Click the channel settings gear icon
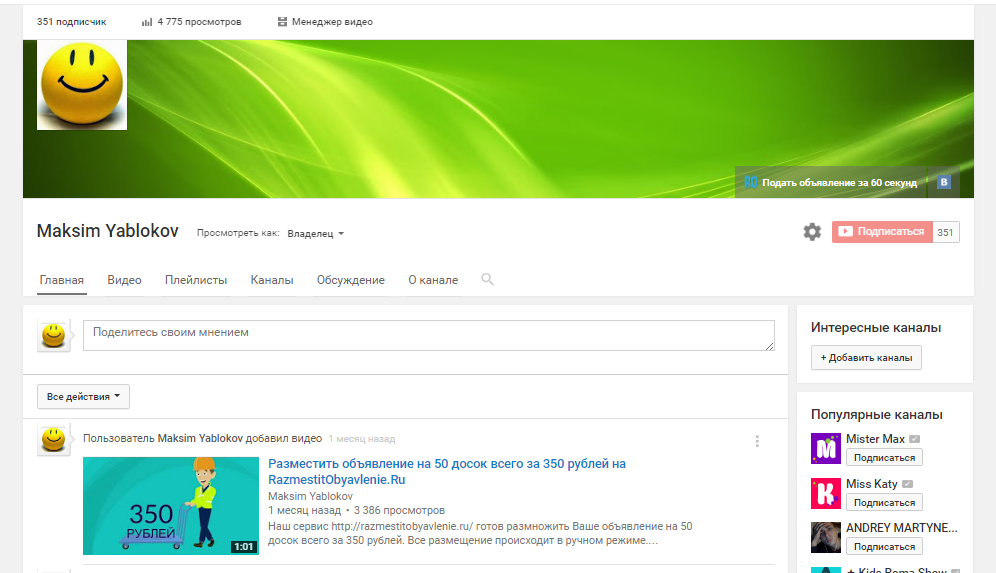The width and height of the screenshot is (996, 573). [x=812, y=232]
